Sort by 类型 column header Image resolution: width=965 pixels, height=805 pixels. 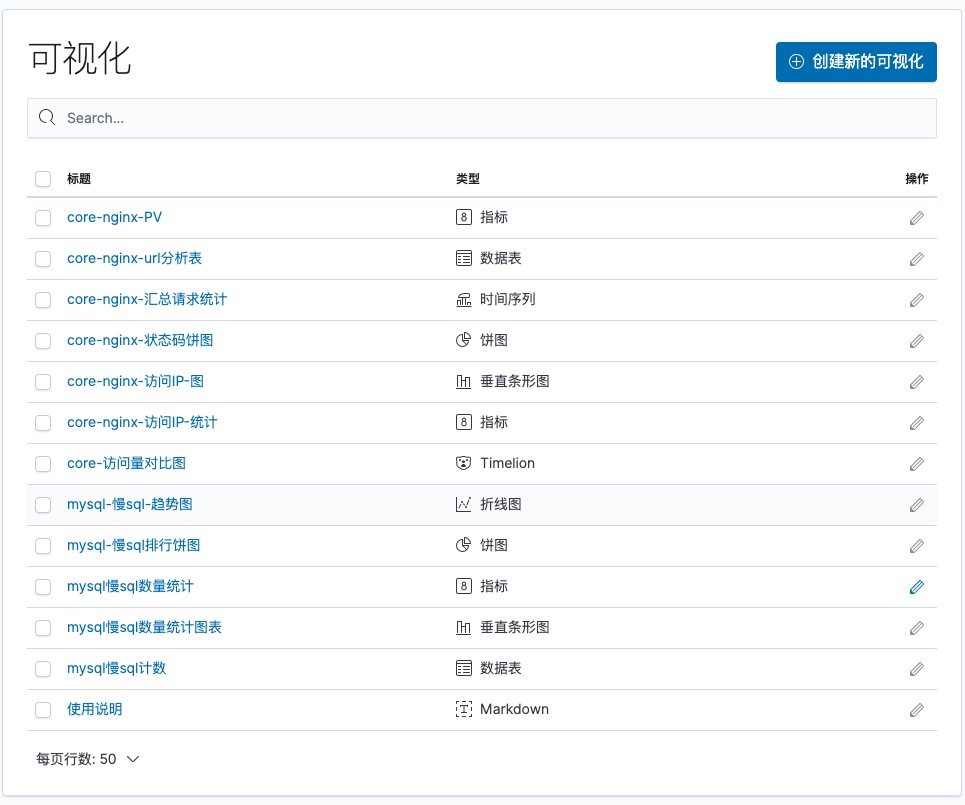468,179
